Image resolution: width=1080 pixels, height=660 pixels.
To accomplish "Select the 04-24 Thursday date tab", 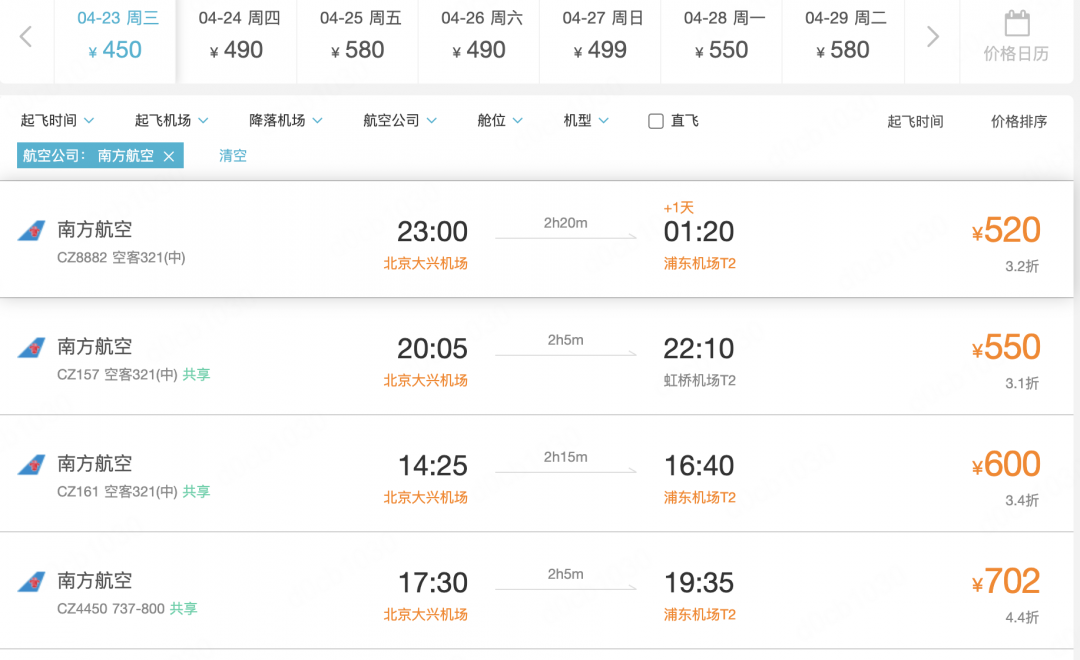I will click(x=238, y=37).
